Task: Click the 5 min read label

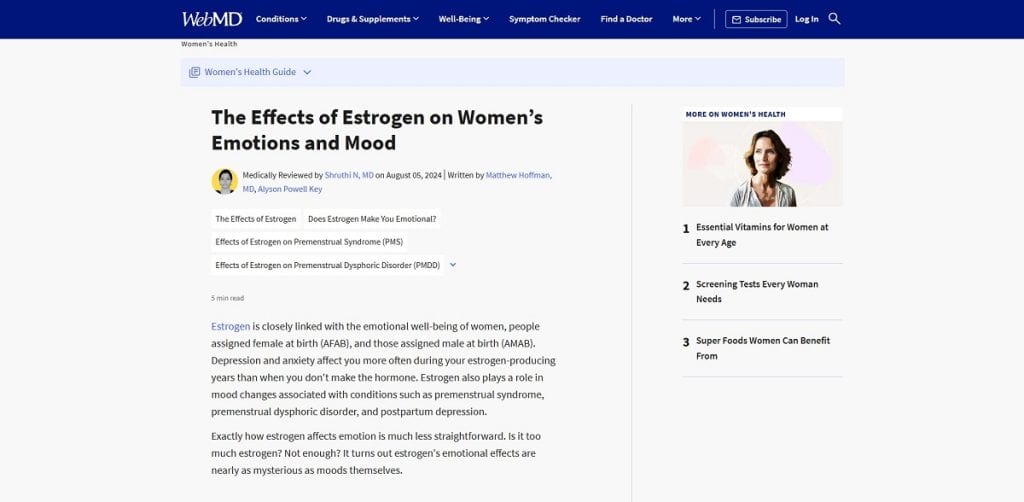Action: 227,298
